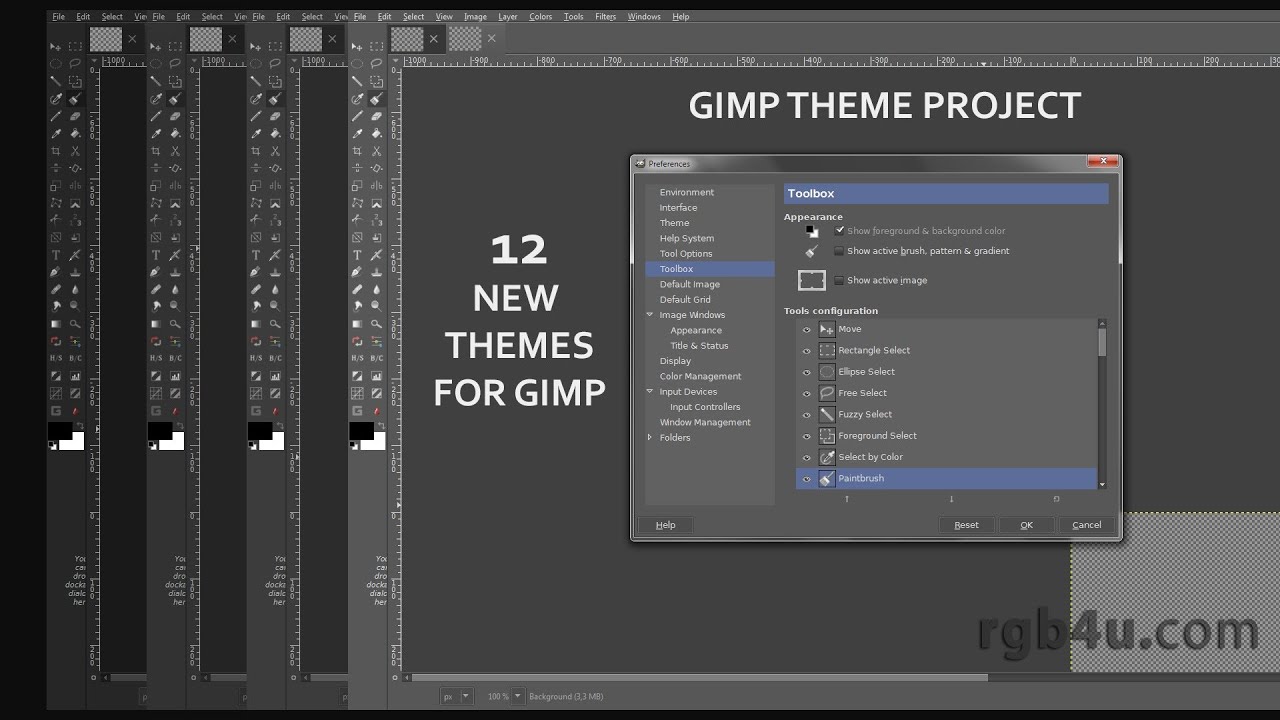Switch to the second image tab thumbnail
The height and width of the screenshot is (720, 1280).
pos(465,39)
